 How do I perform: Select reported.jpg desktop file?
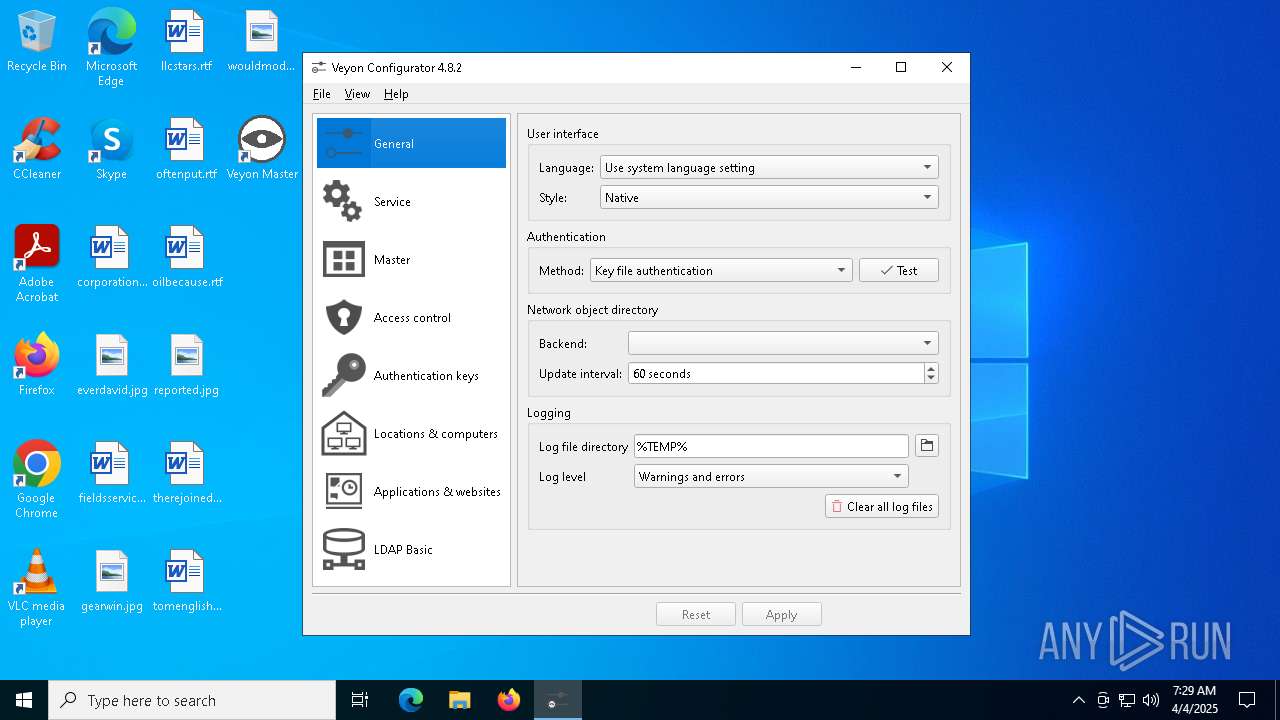point(186,365)
